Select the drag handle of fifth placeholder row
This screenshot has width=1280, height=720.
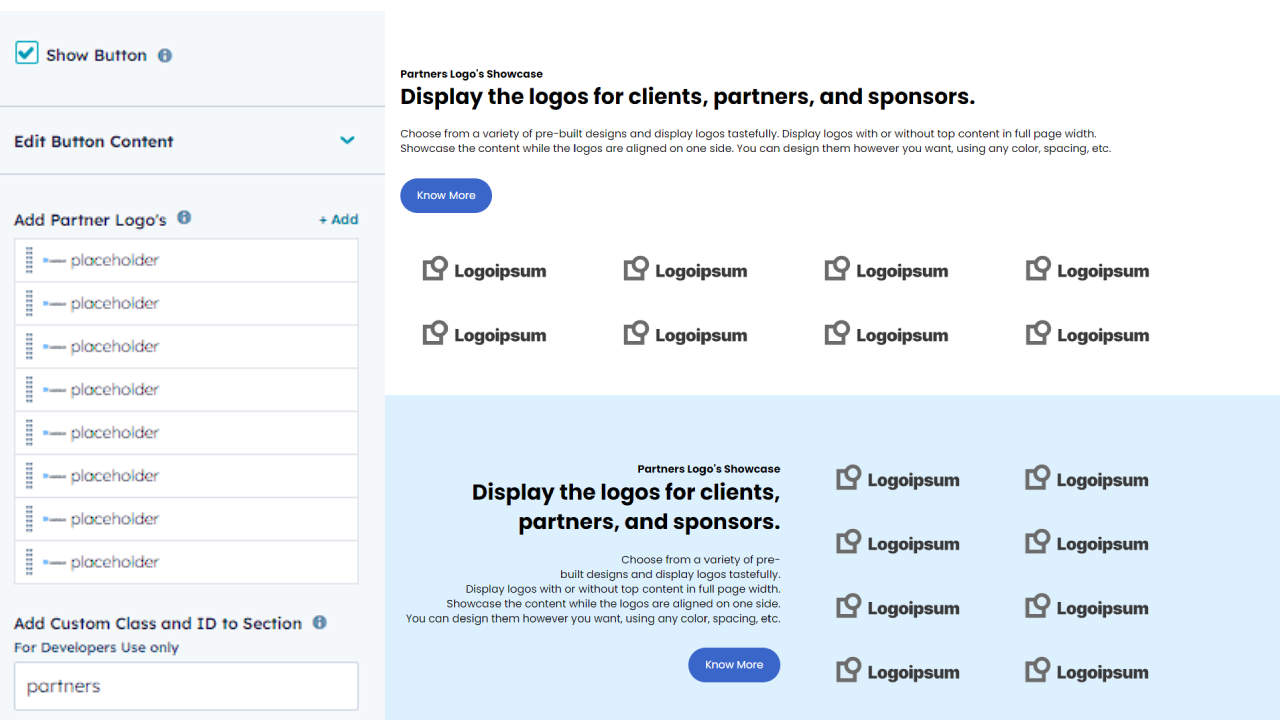[29, 432]
